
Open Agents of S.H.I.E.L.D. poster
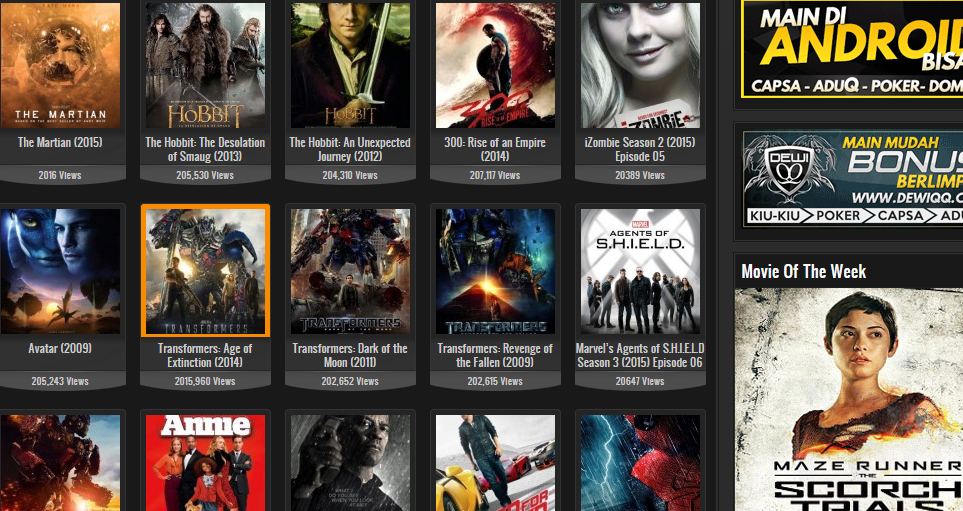pos(640,271)
